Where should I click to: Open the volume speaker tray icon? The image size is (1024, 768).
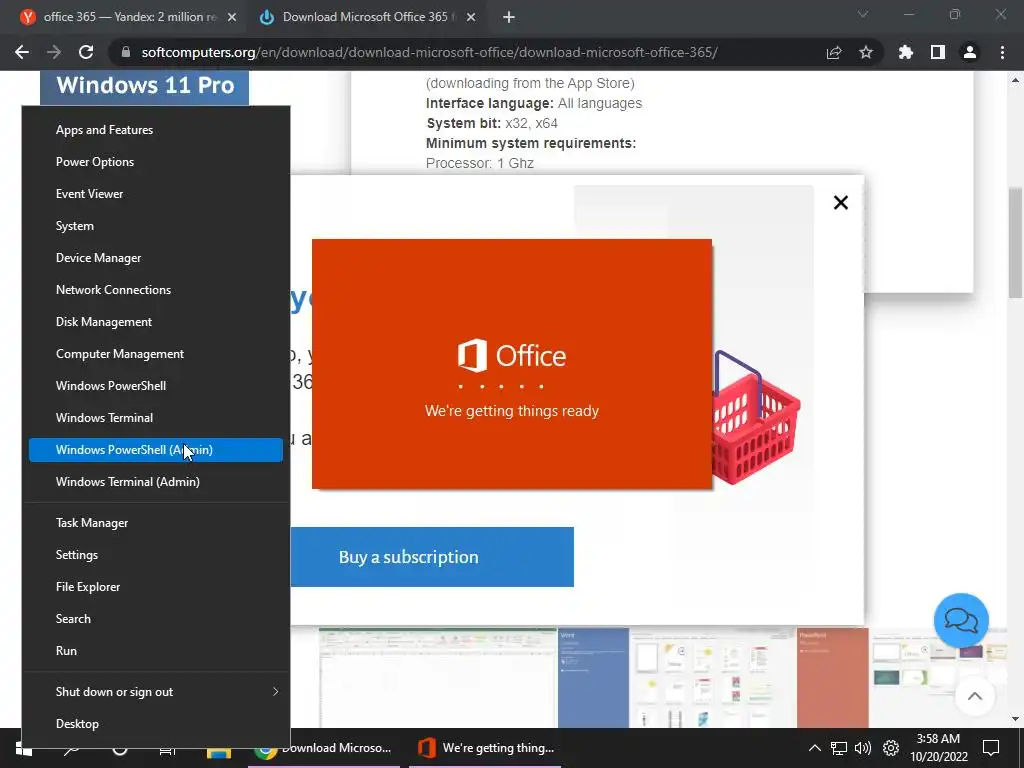point(863,748)
